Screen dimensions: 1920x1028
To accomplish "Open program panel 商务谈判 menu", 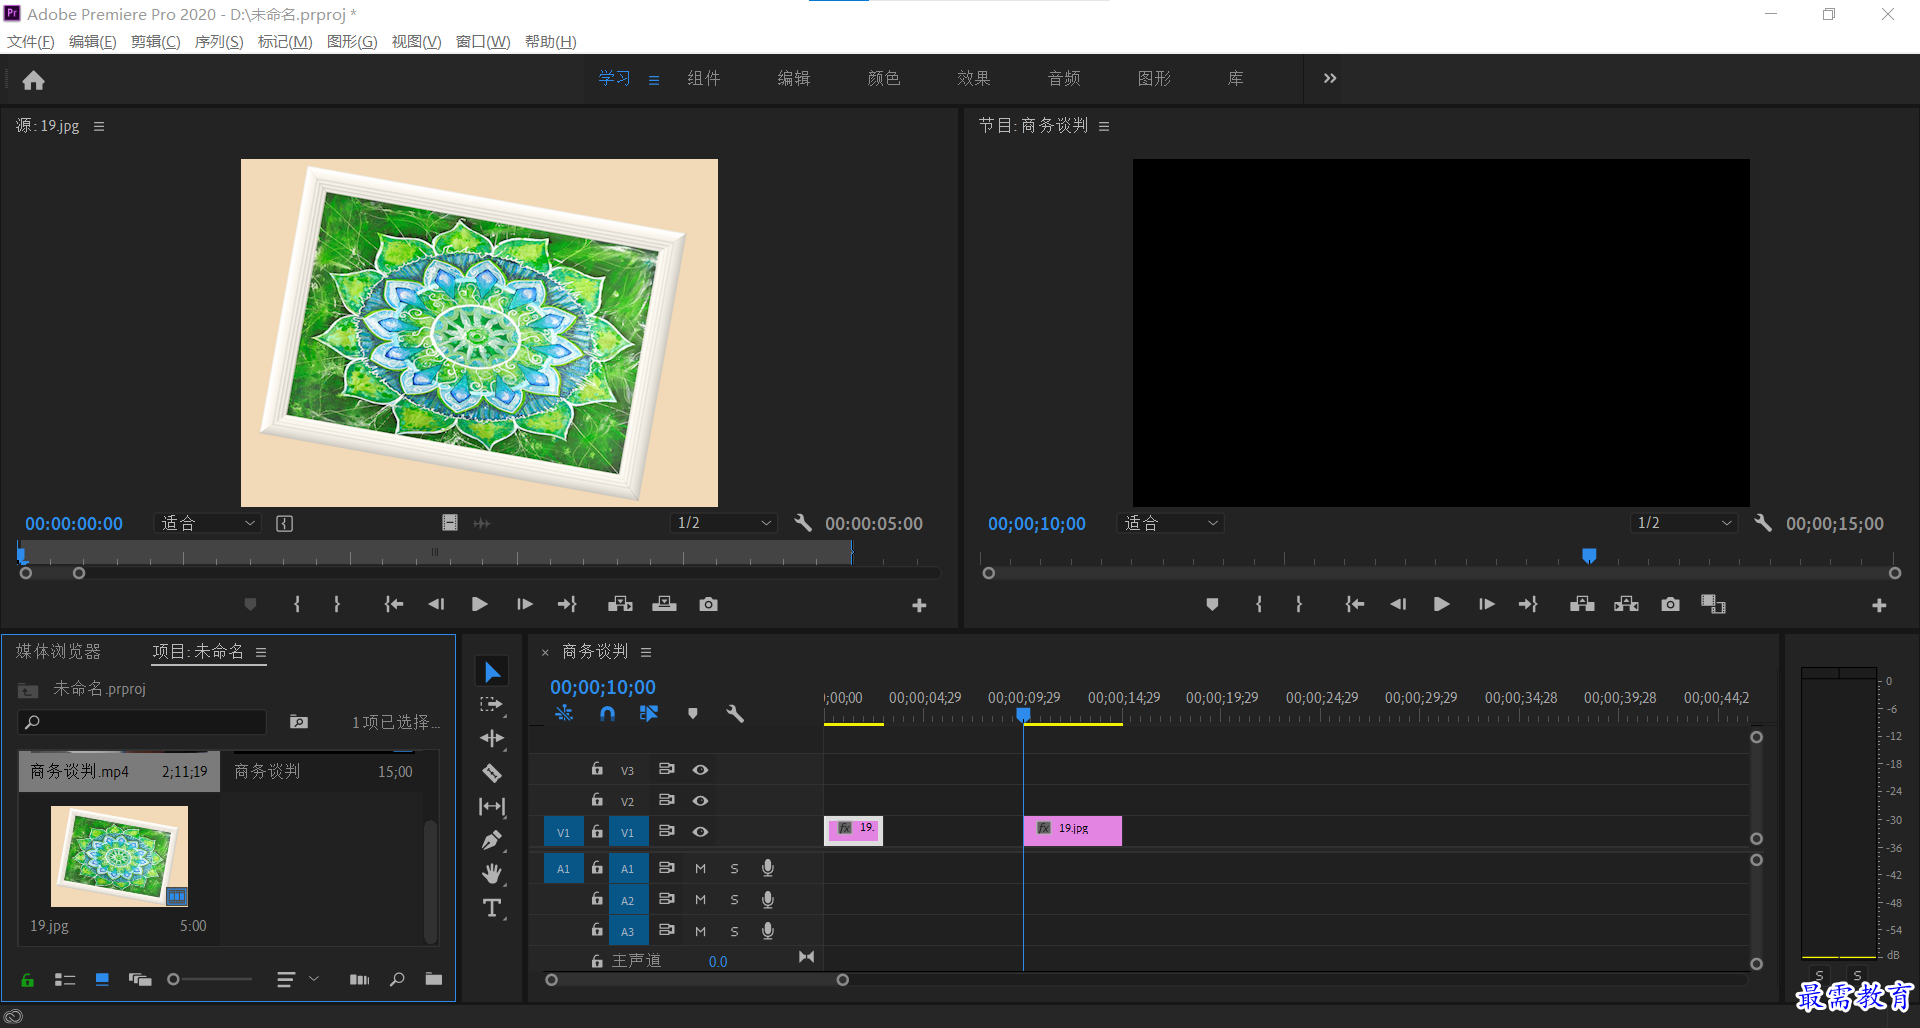I will coord(1104,126).
